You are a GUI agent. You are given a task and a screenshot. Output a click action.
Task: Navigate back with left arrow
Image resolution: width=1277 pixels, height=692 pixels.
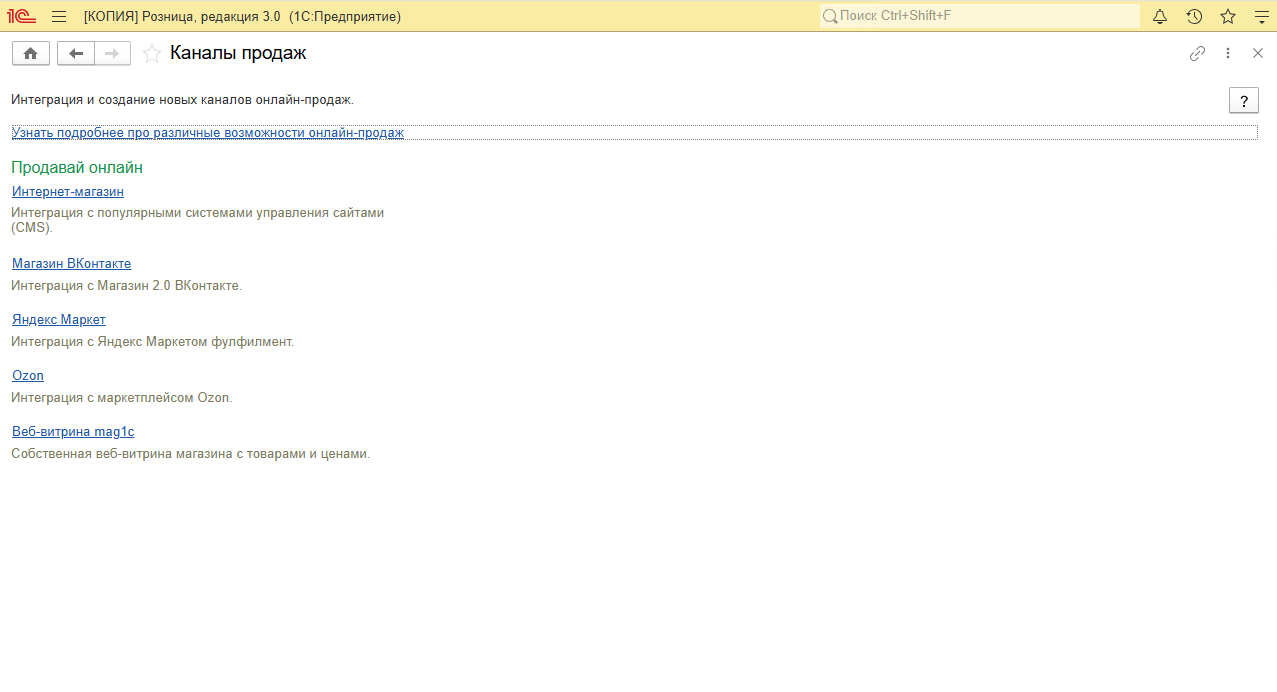(76, 53)
